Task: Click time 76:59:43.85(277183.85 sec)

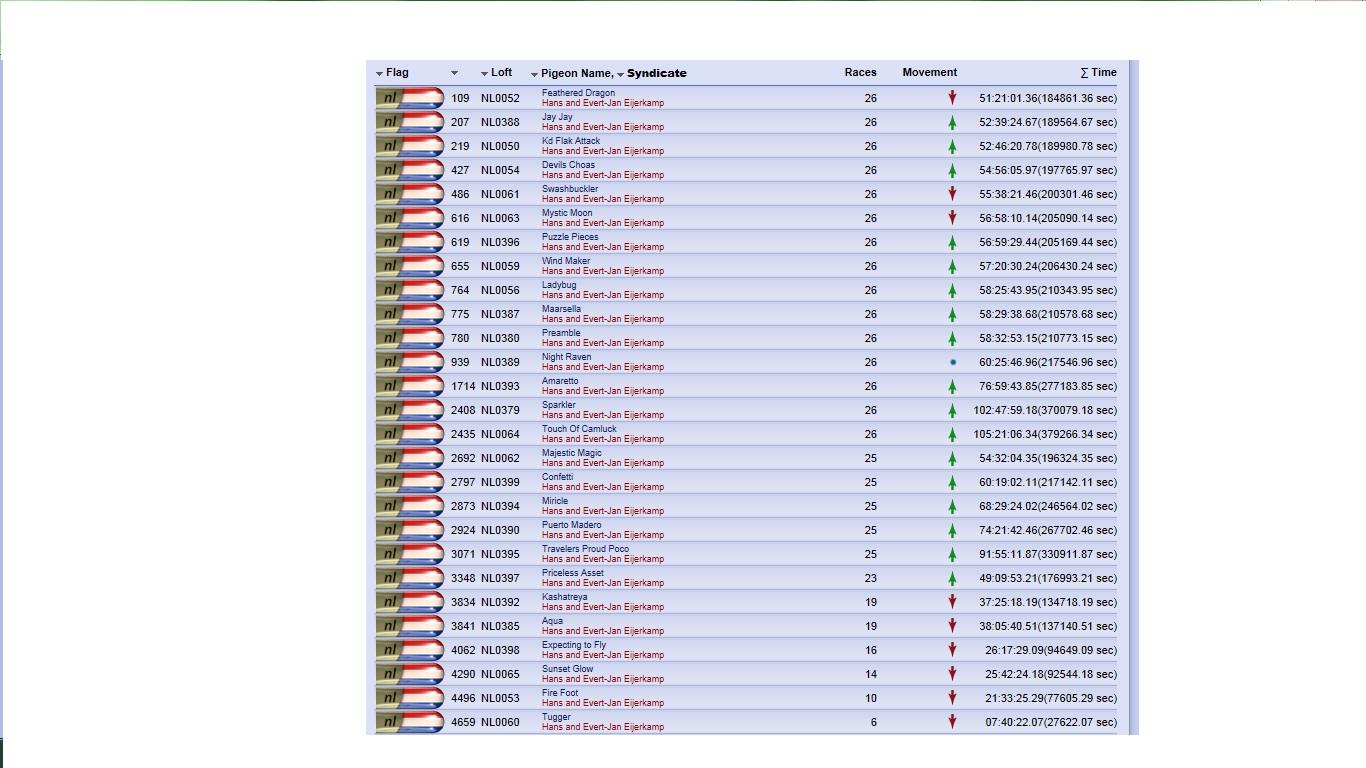Action: point(1048,386)
